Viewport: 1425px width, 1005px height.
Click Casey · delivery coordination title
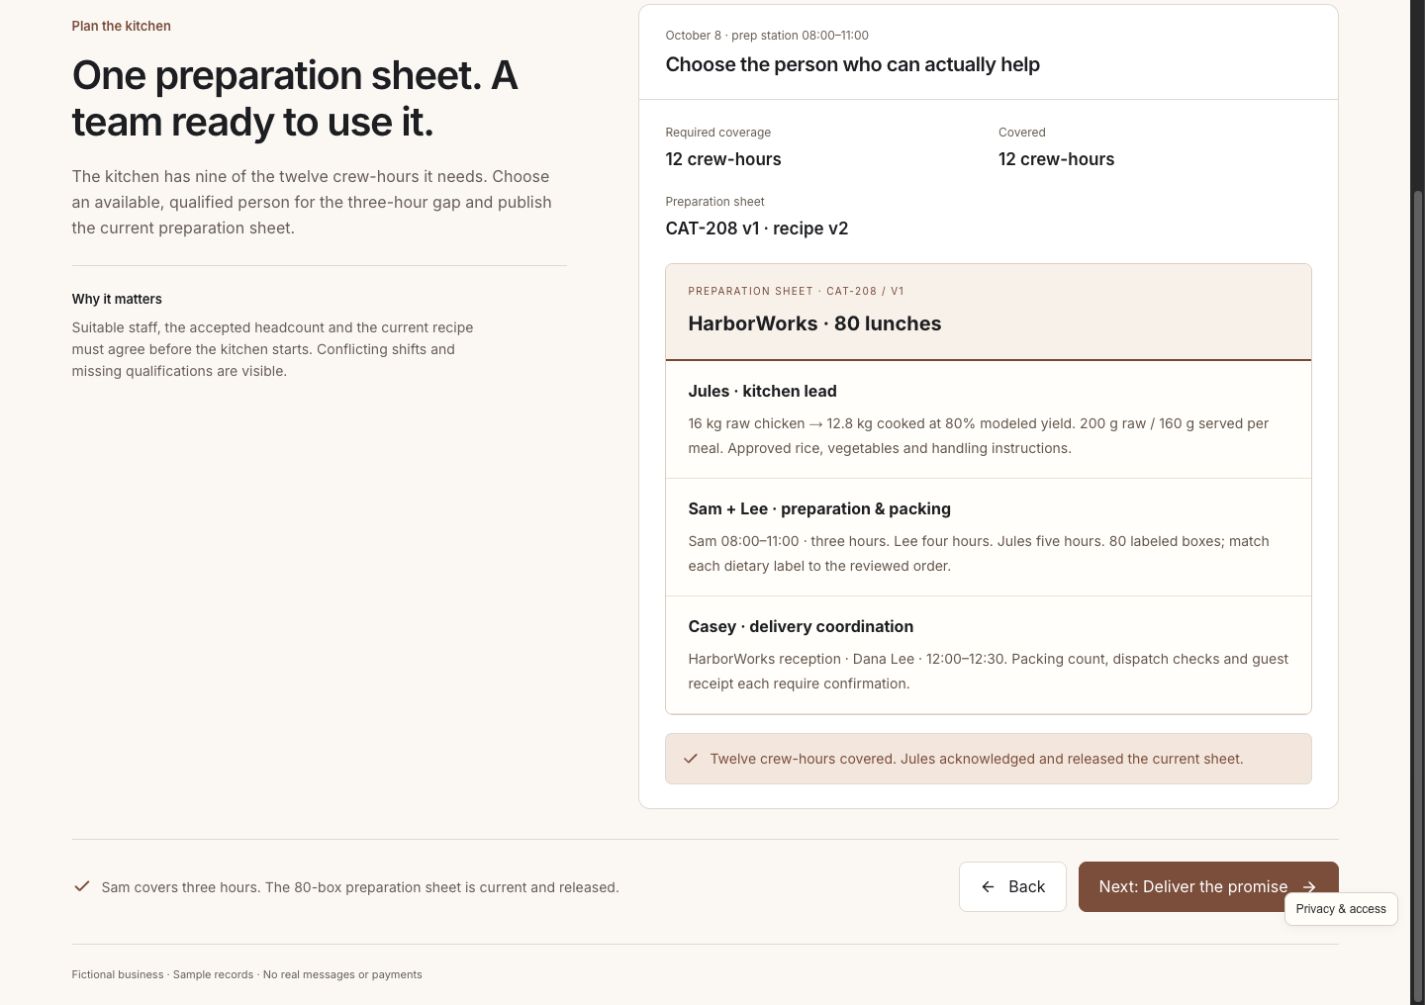click(x=800, y=627)
